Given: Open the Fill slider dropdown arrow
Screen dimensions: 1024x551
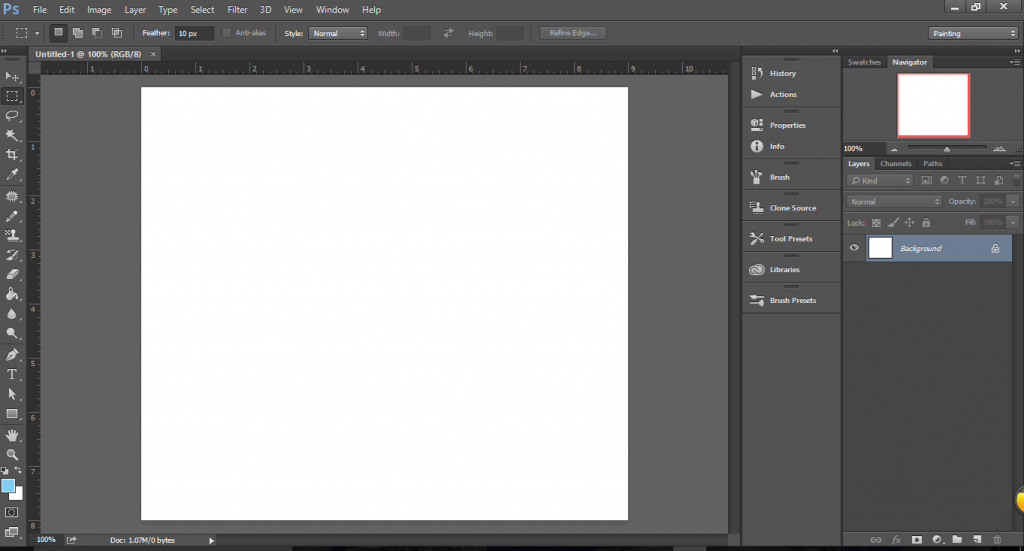Looking at the screenshot, I should tap(1013, 223).
